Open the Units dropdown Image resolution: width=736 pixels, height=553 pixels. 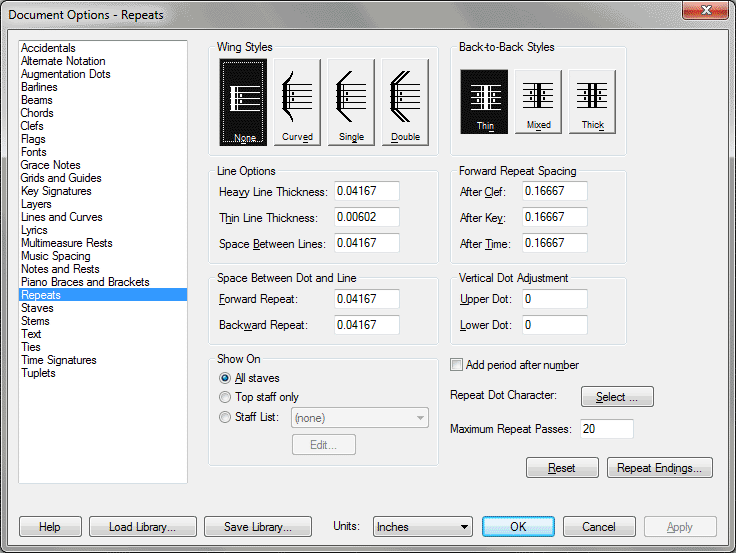422,527
